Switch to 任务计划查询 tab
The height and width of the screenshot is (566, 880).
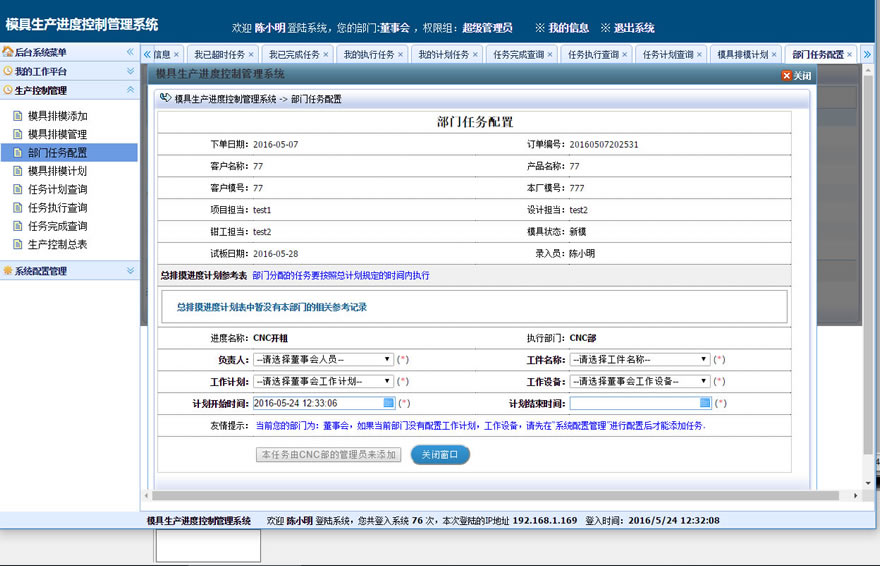coord(668,54)
